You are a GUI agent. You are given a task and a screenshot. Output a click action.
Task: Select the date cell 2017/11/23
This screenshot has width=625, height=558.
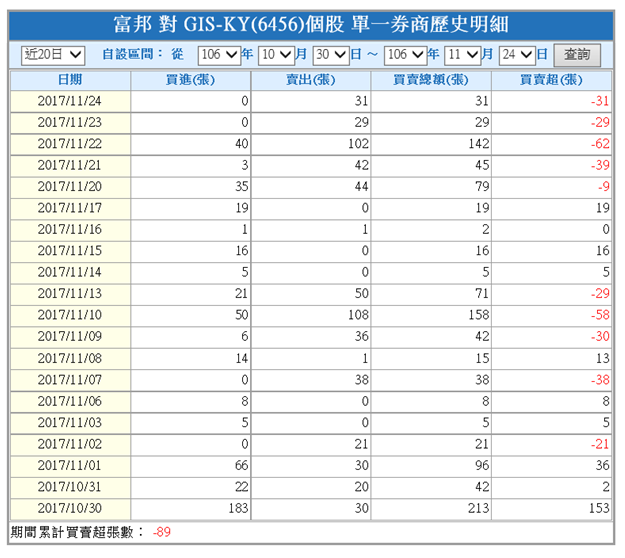coord(70,123)
